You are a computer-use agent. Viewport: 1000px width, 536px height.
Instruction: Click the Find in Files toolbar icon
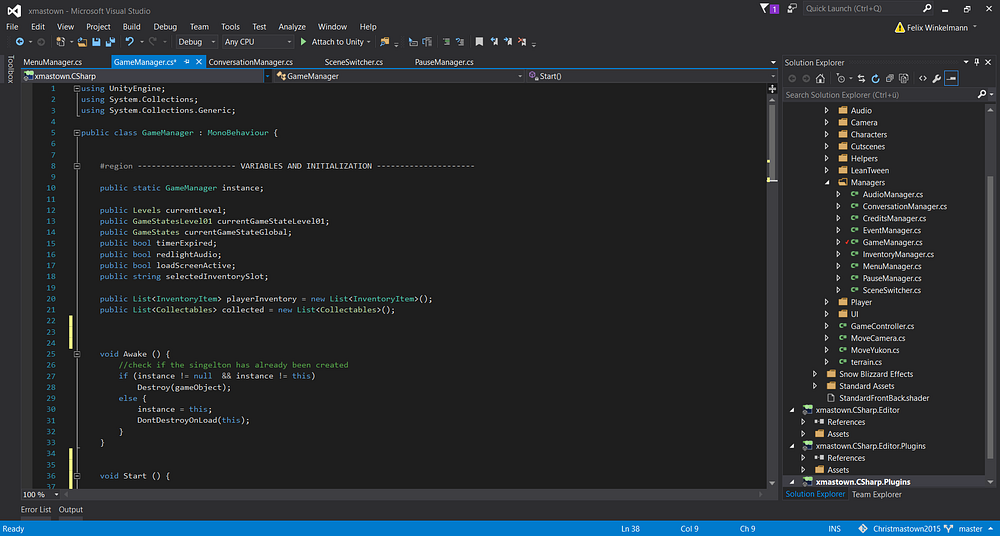pyautogui.click(x=385, y=41)
